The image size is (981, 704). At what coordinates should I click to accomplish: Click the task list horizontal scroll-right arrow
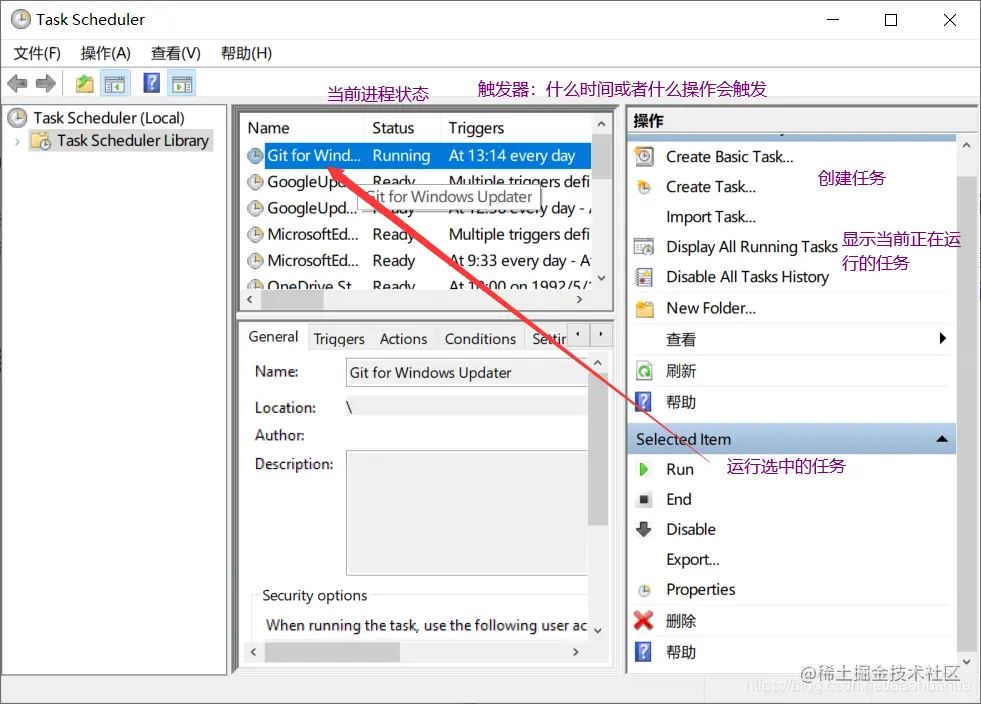579,300
